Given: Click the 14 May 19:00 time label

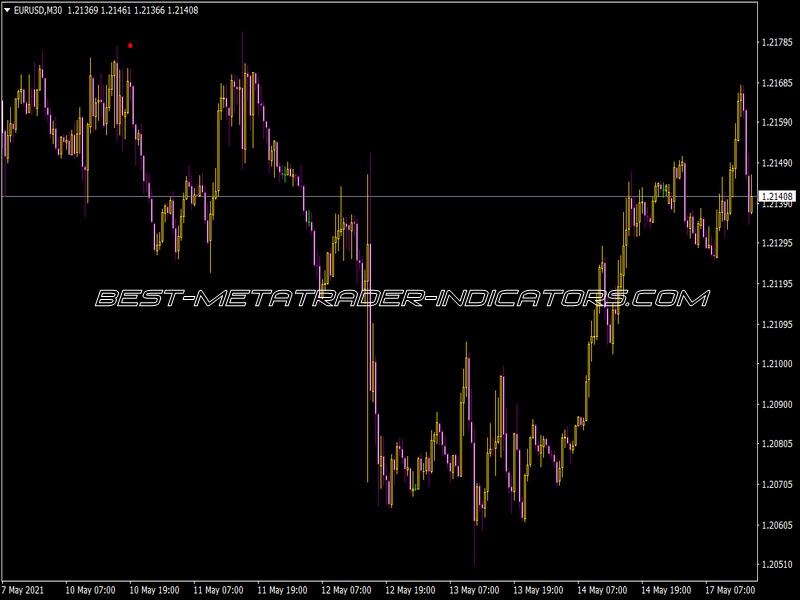Looking at the screenshot, I should (666, 590).
